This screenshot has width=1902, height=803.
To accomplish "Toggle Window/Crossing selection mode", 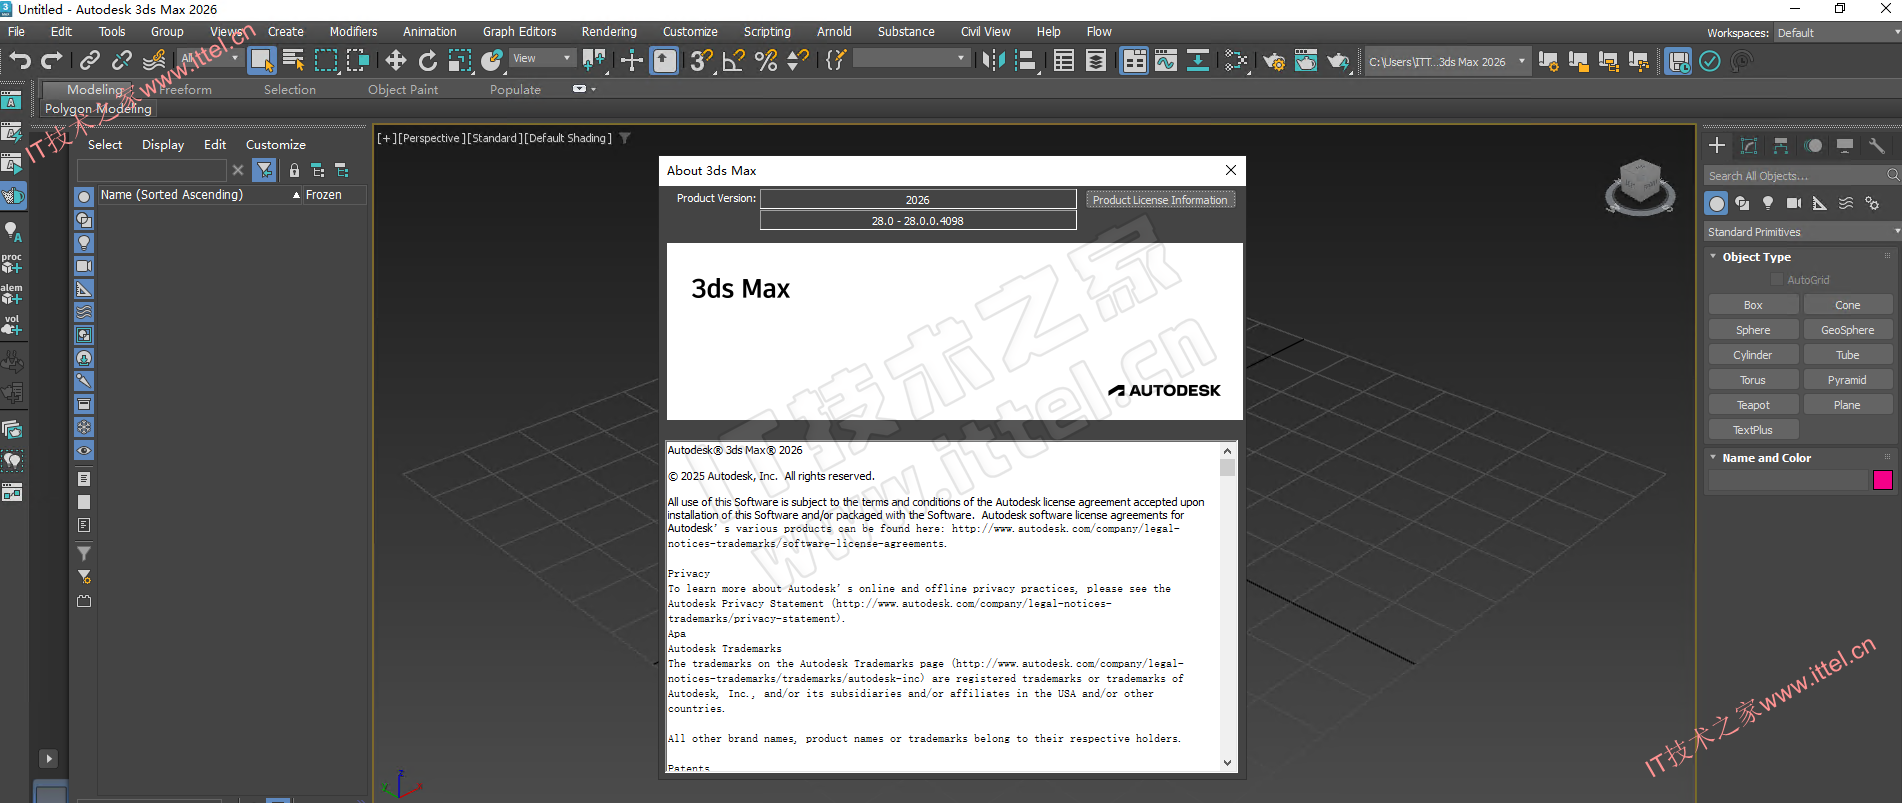I will click(x=358, y=61).
